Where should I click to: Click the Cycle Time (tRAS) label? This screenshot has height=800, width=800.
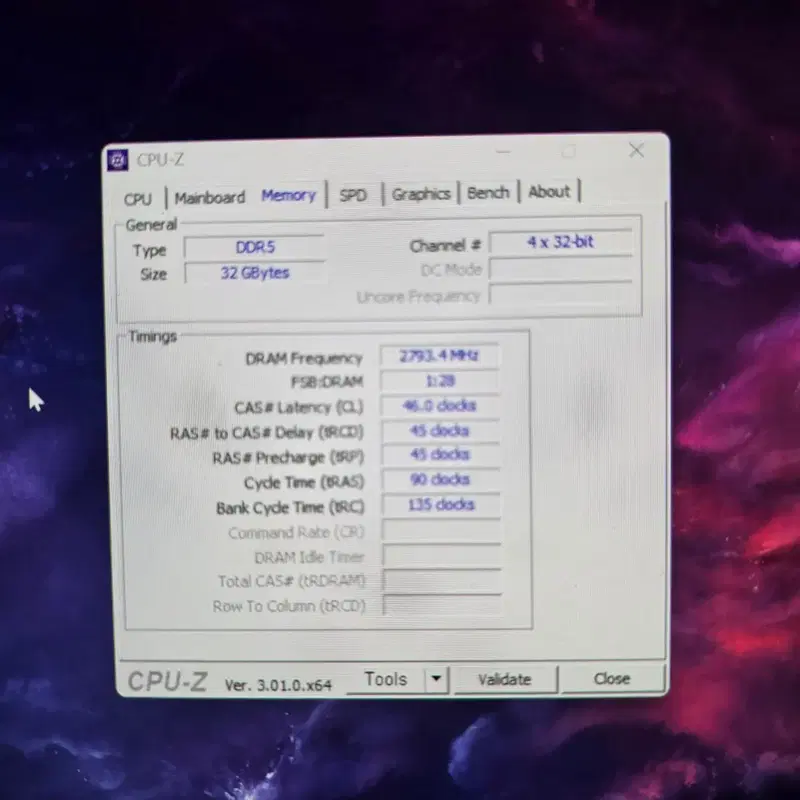pos(304,483)
